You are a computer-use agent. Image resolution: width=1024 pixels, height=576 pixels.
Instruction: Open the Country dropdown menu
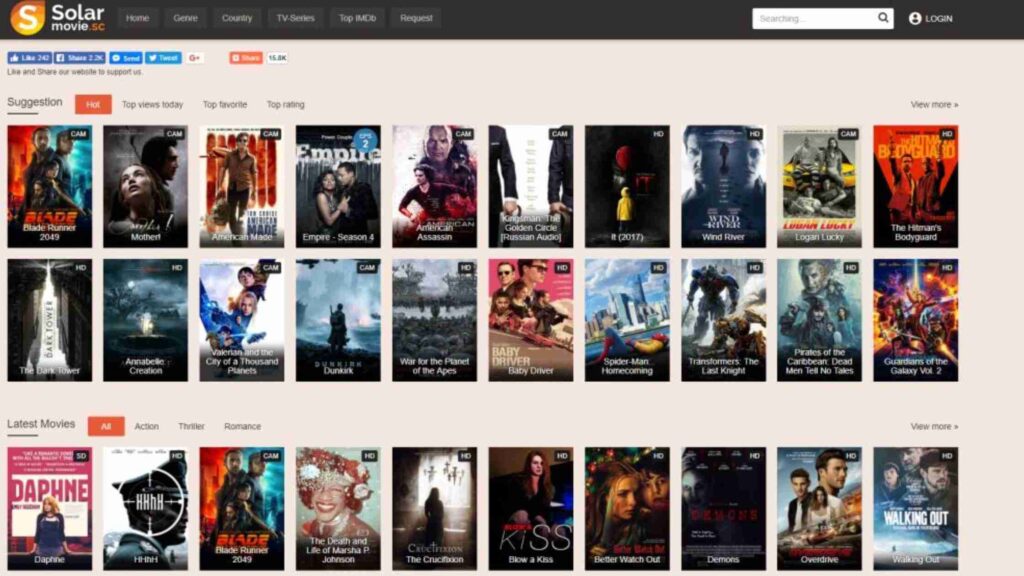tap(236, 18)
